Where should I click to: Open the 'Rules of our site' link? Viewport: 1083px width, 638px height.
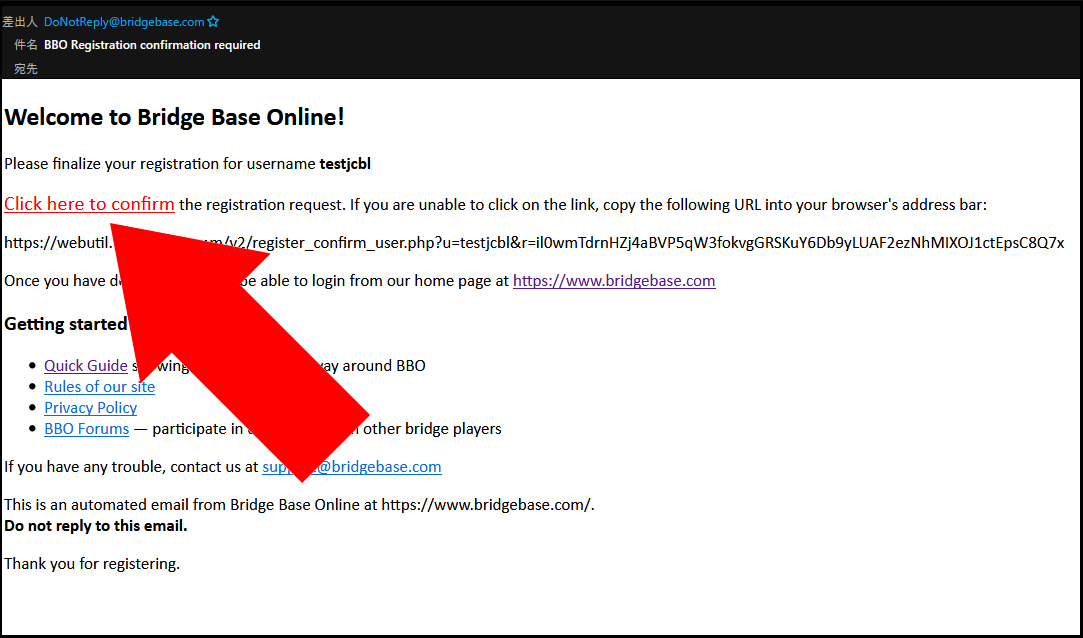pos(99,387)
